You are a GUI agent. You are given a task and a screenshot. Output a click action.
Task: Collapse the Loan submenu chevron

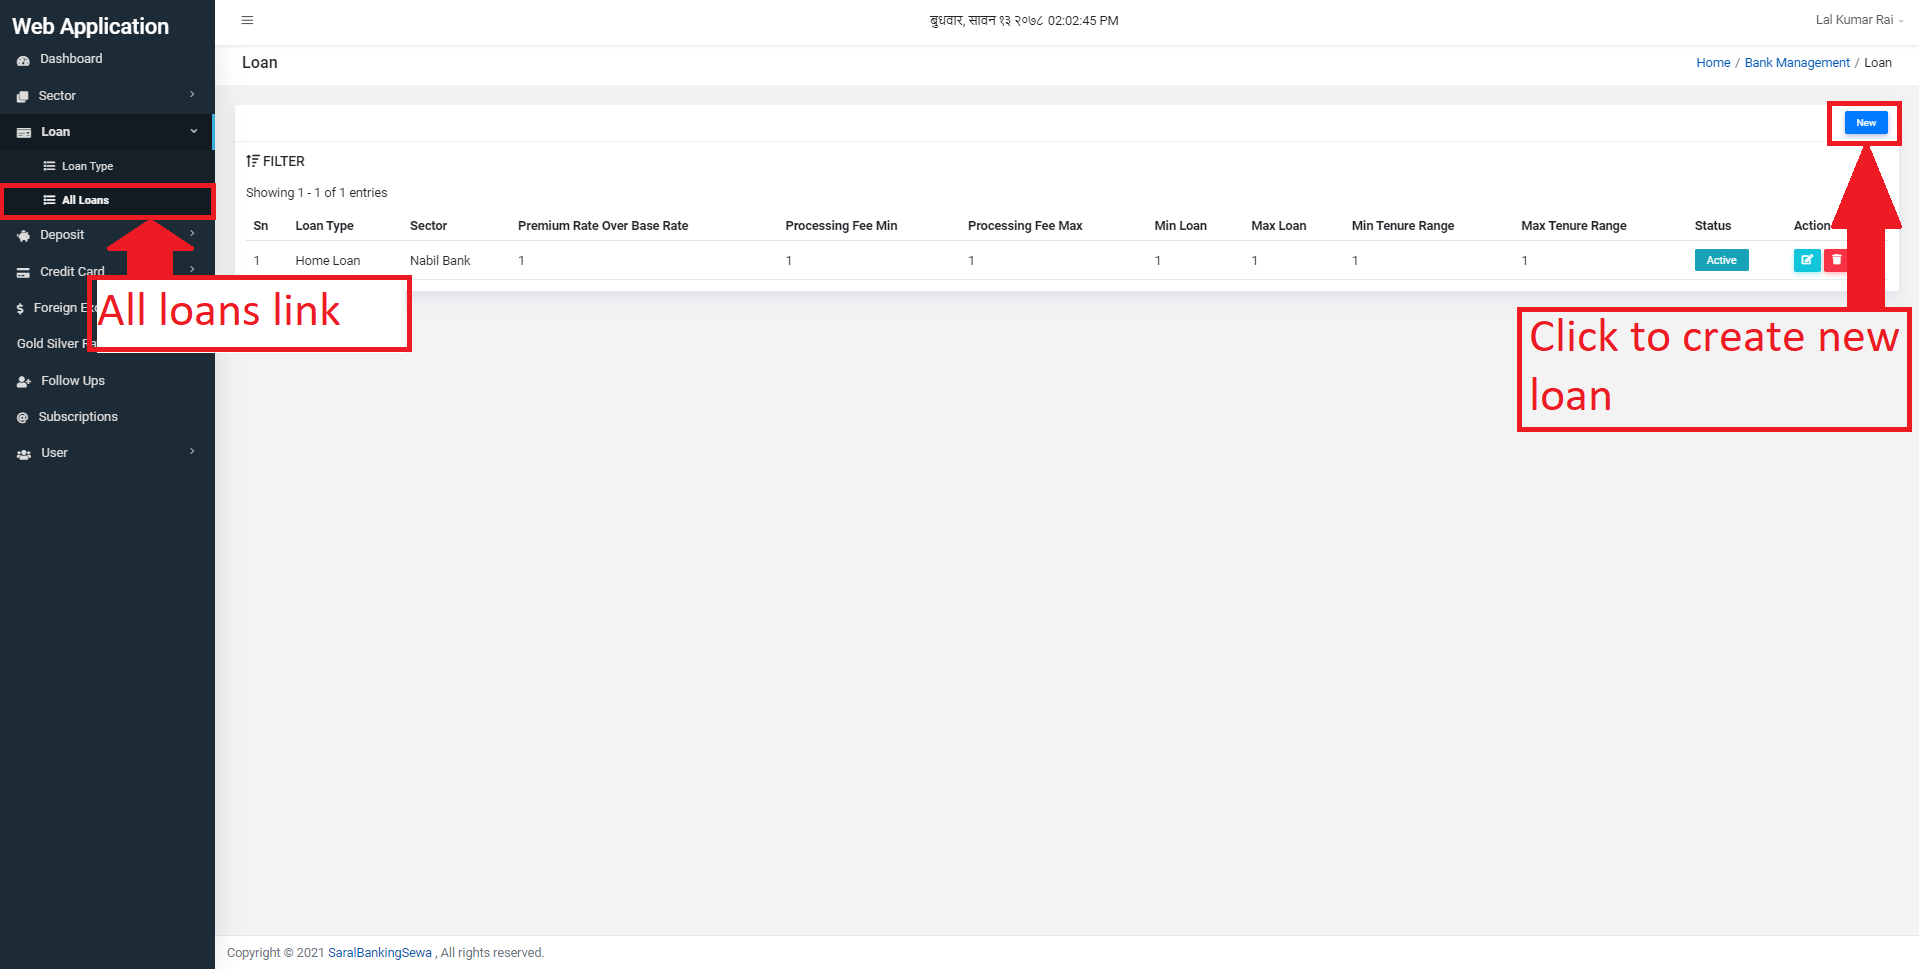pyautogui.click(x=193, y=131)
